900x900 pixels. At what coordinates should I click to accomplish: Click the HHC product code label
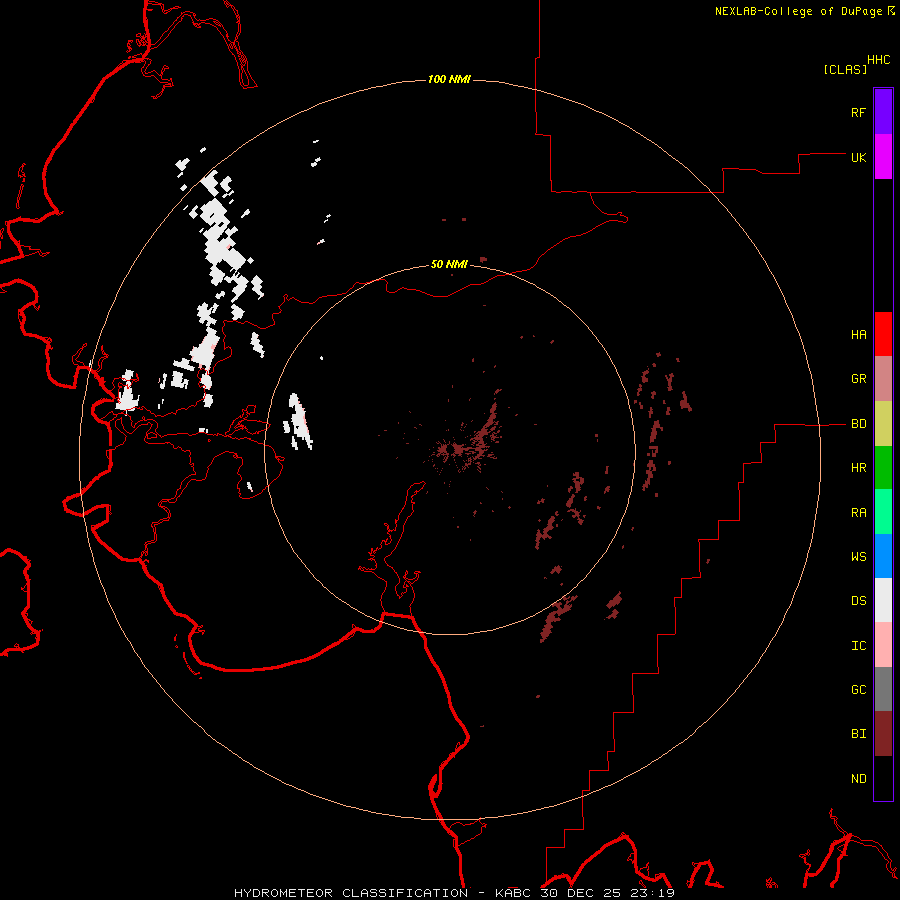click(x=878, y=60)
